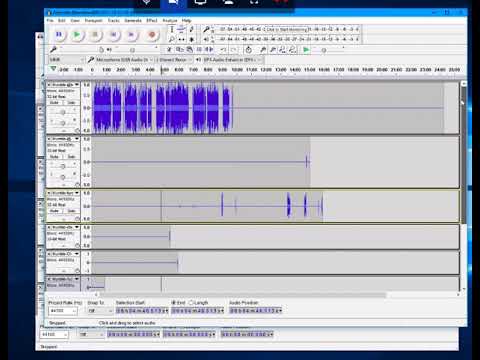The width and height of the screenshot is (480, 360).
Task: Solo the first audio track
Action: [x=71, y=102]
